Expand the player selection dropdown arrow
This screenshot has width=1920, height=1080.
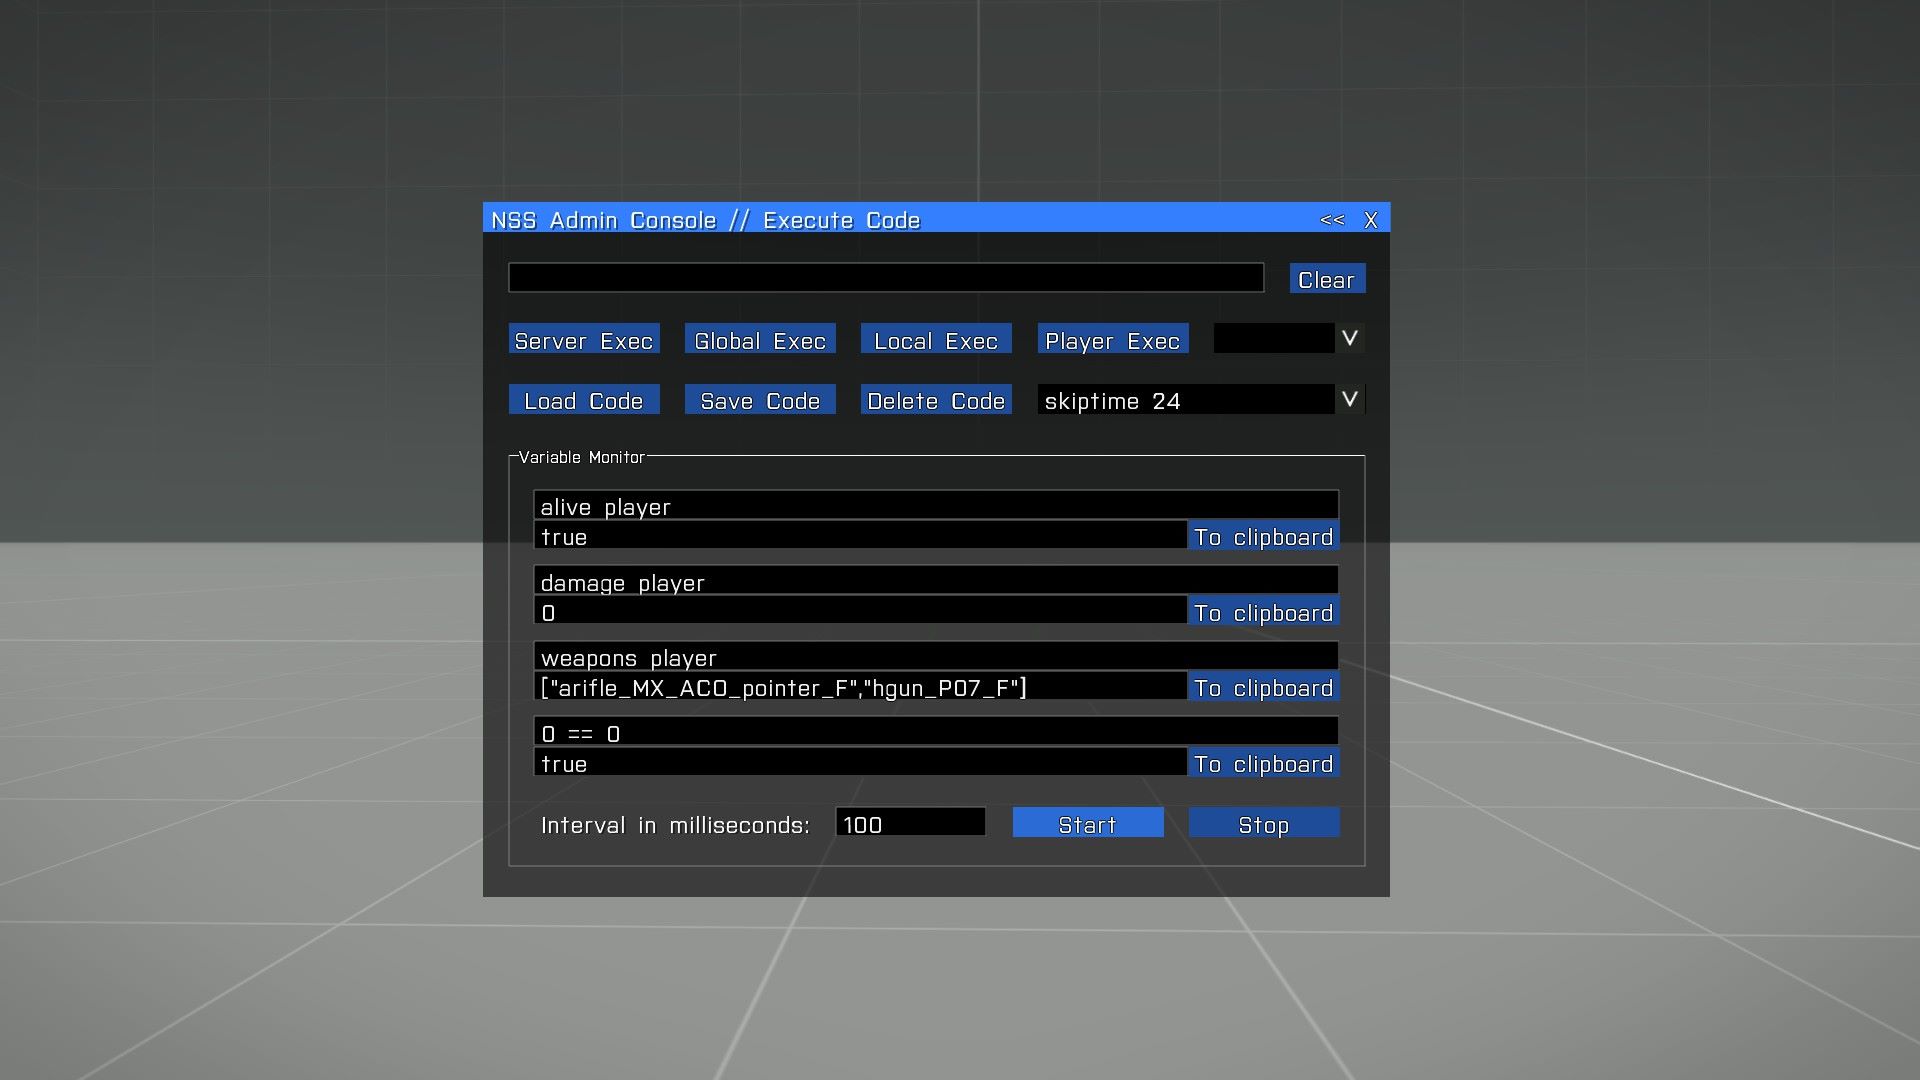(1349, 339)
